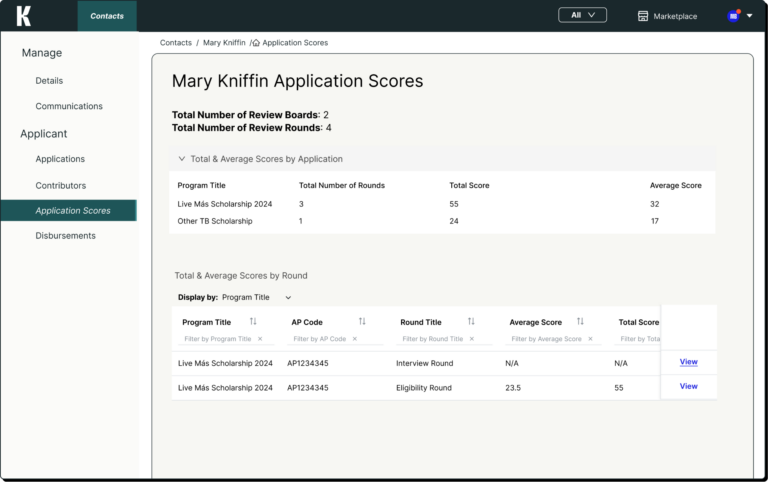Select Application Scores in the sidebar
The image size is (768, 482).
(x=69, y=211)
